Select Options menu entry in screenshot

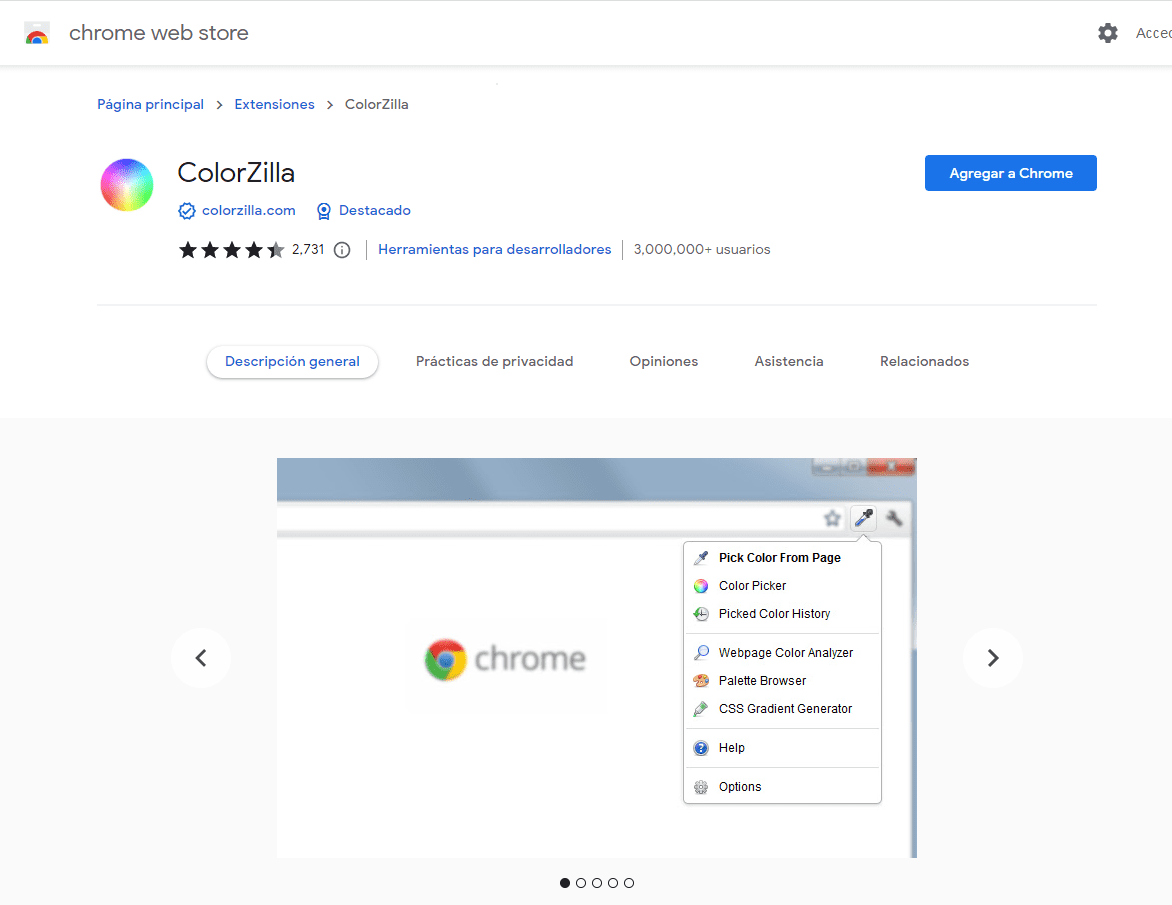coord(782,787)
